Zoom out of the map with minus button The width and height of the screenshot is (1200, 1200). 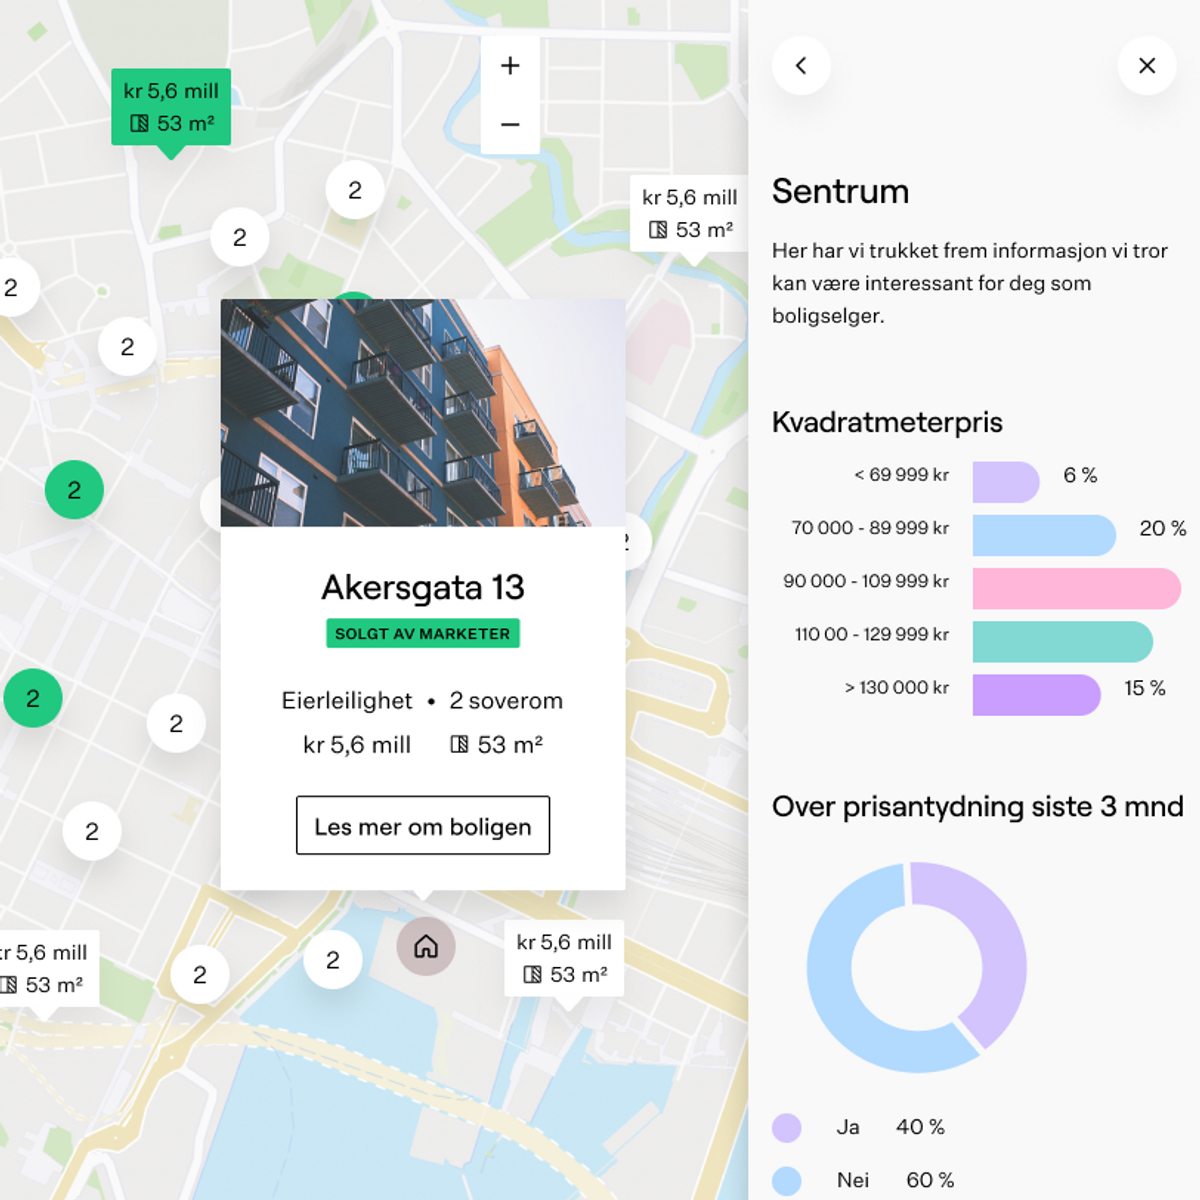pos(510,125)
